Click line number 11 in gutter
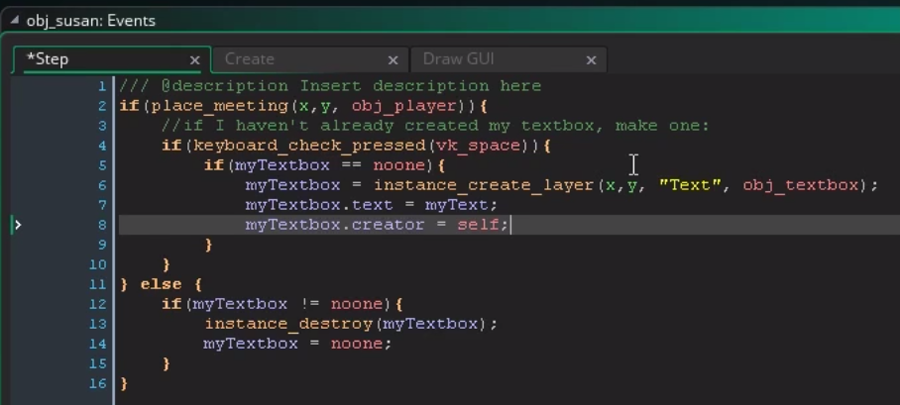This screenshot has height=405, width=900. pyautogui.click(x=98, y=285)
